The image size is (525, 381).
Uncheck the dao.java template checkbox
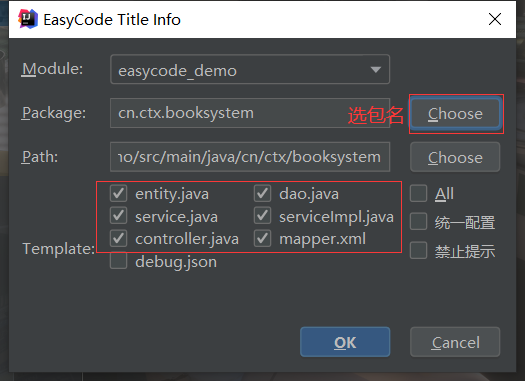click(262, 194)
